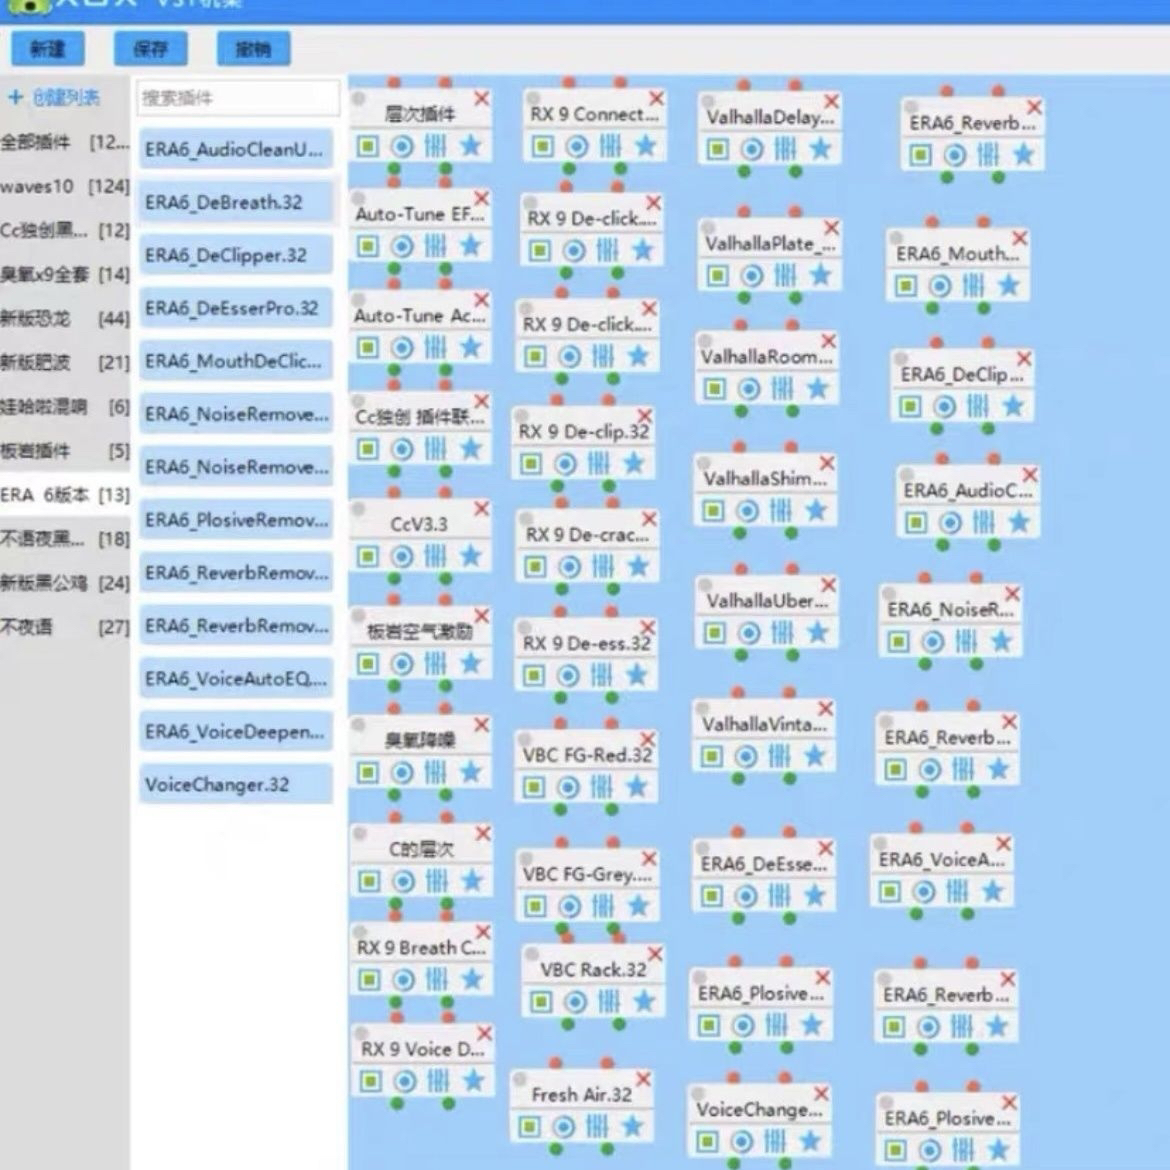1170x1170 pixels.
Task: Click the sliders icon on RX 9 De-ess.32 node
Action: (601, 675)
